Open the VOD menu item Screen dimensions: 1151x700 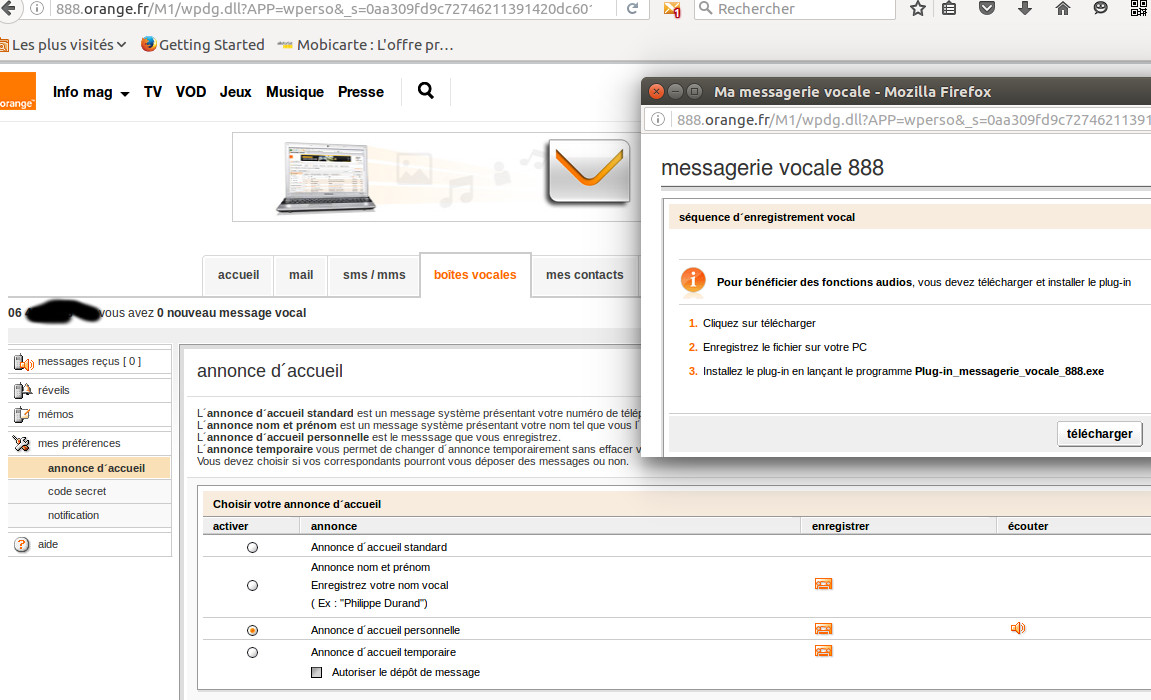pyautogui.click(x=191, y=92)
